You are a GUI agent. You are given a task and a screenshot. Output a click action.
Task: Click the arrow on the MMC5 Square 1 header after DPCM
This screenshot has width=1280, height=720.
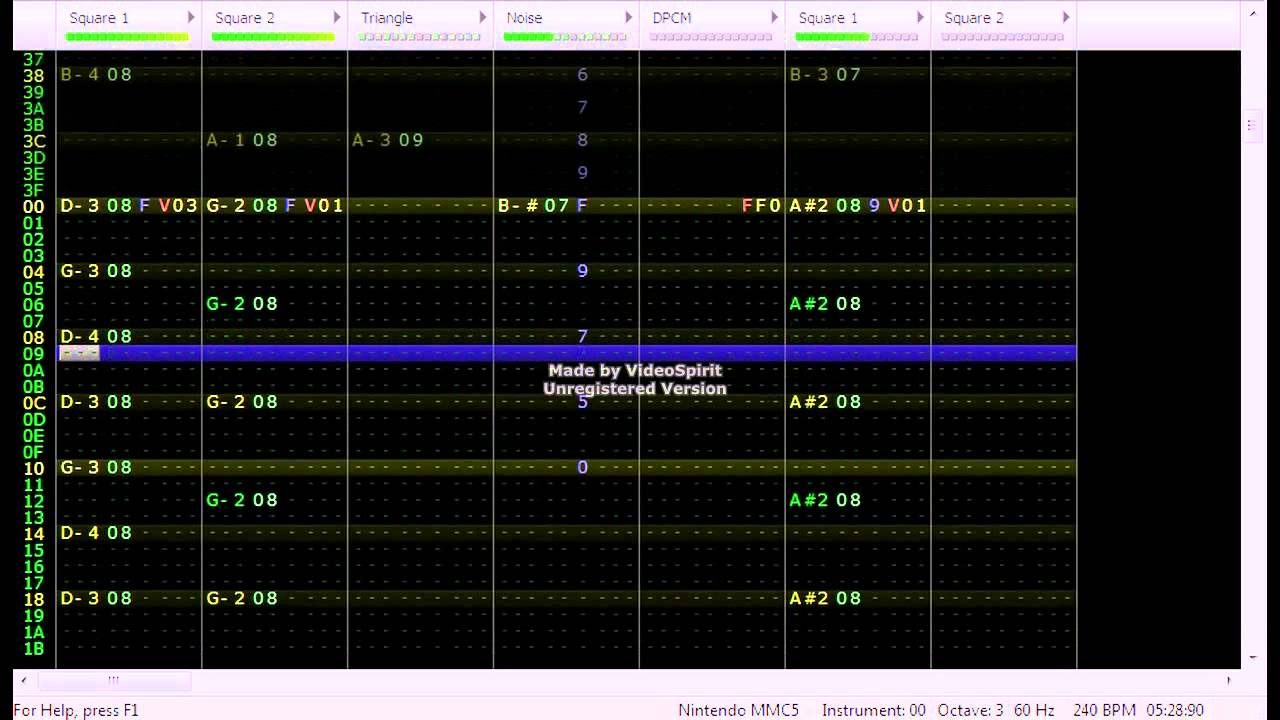click(x=920, y=18)
